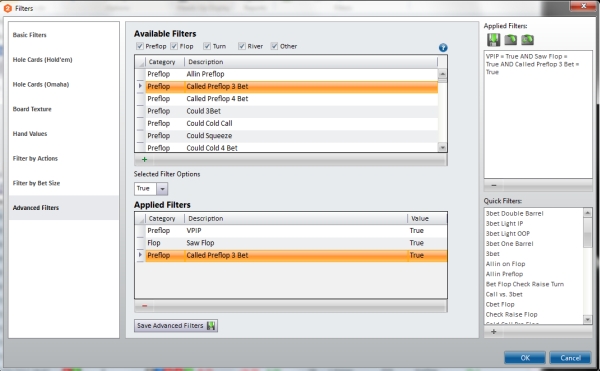The image size is (600, 371).
Task: Choose Allin Preflop quick filter
Action: pos(504,274)
